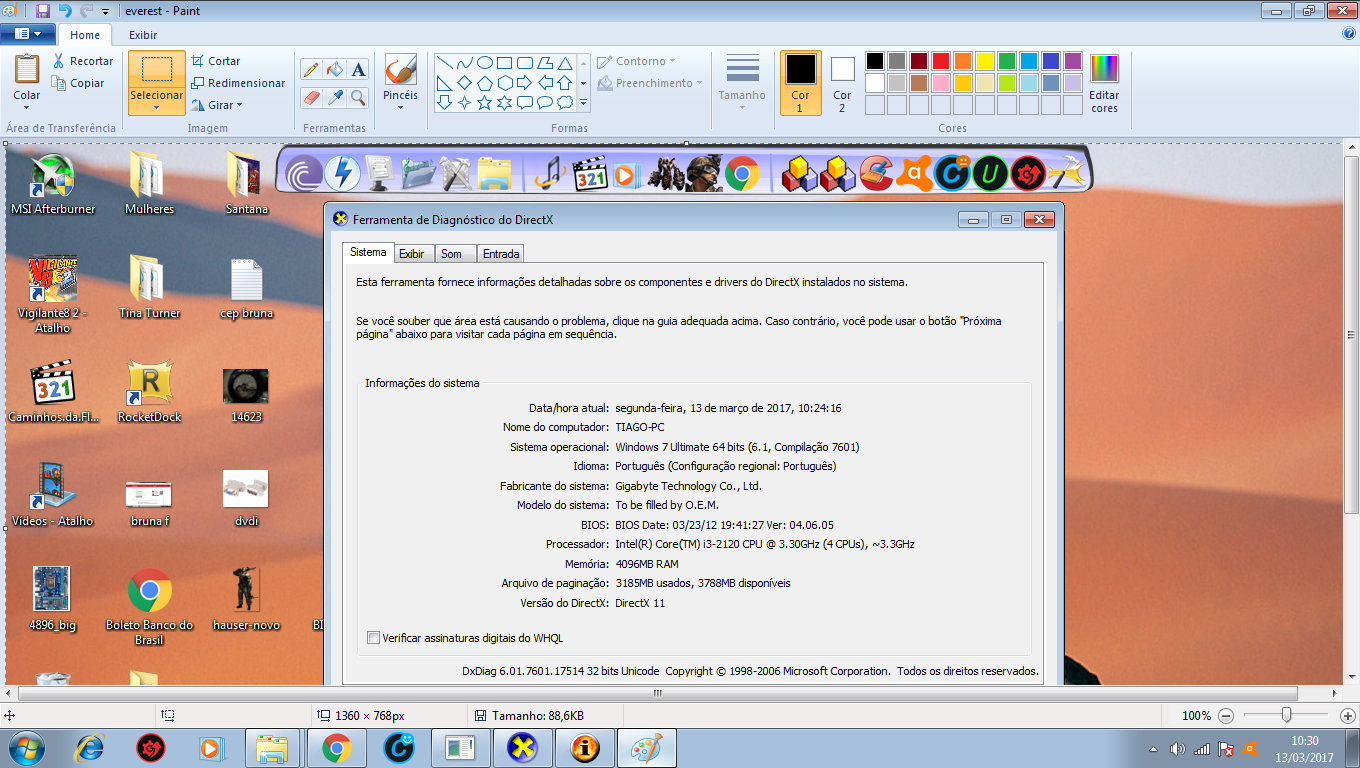Click the Redo arrow icon
This screenshot has height=768, width=1360.
[x=86, y=11]
